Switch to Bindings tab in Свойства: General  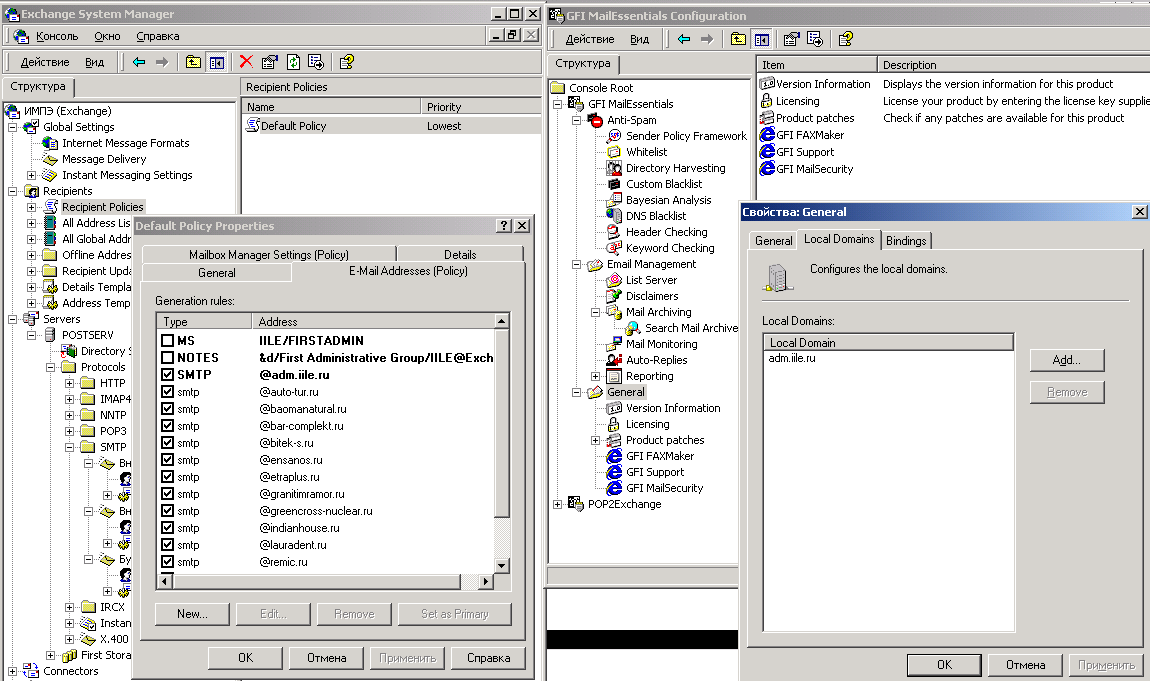point(906,240)
